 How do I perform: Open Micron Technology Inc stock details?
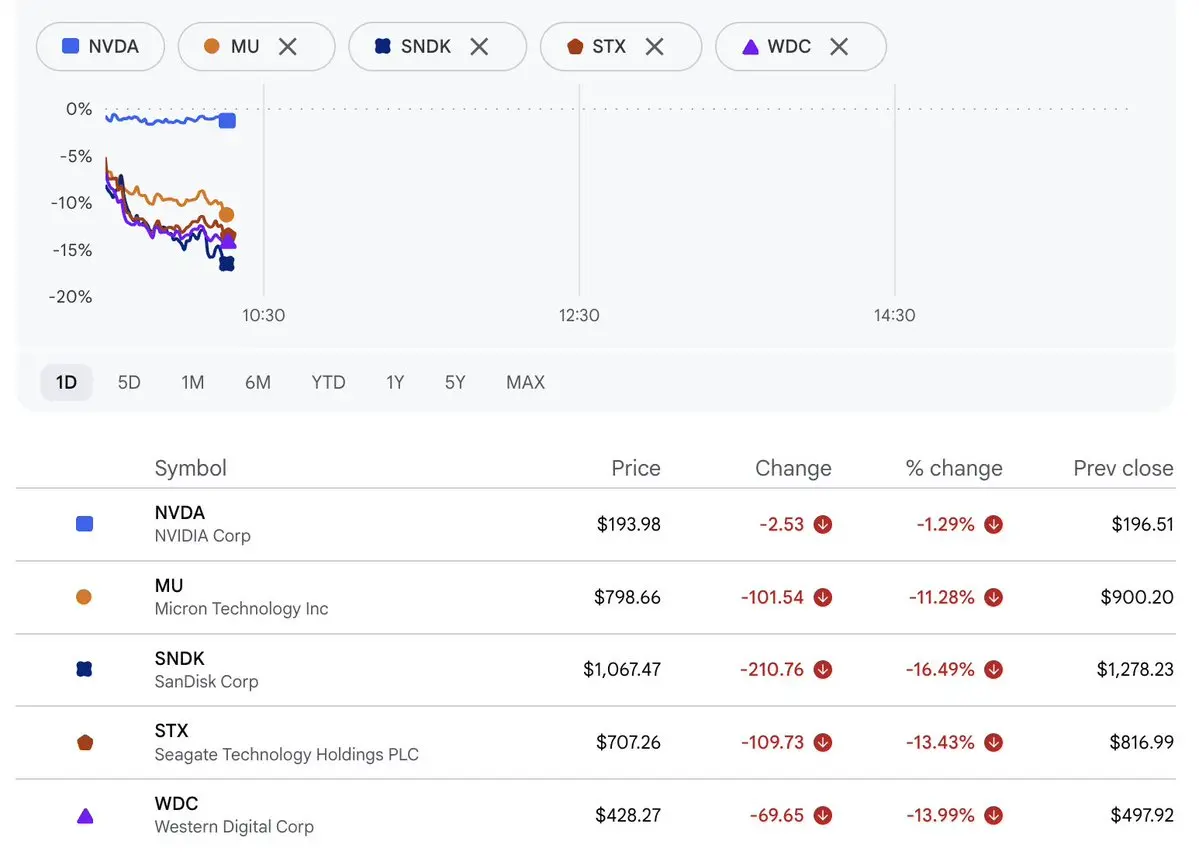[596, 597]
